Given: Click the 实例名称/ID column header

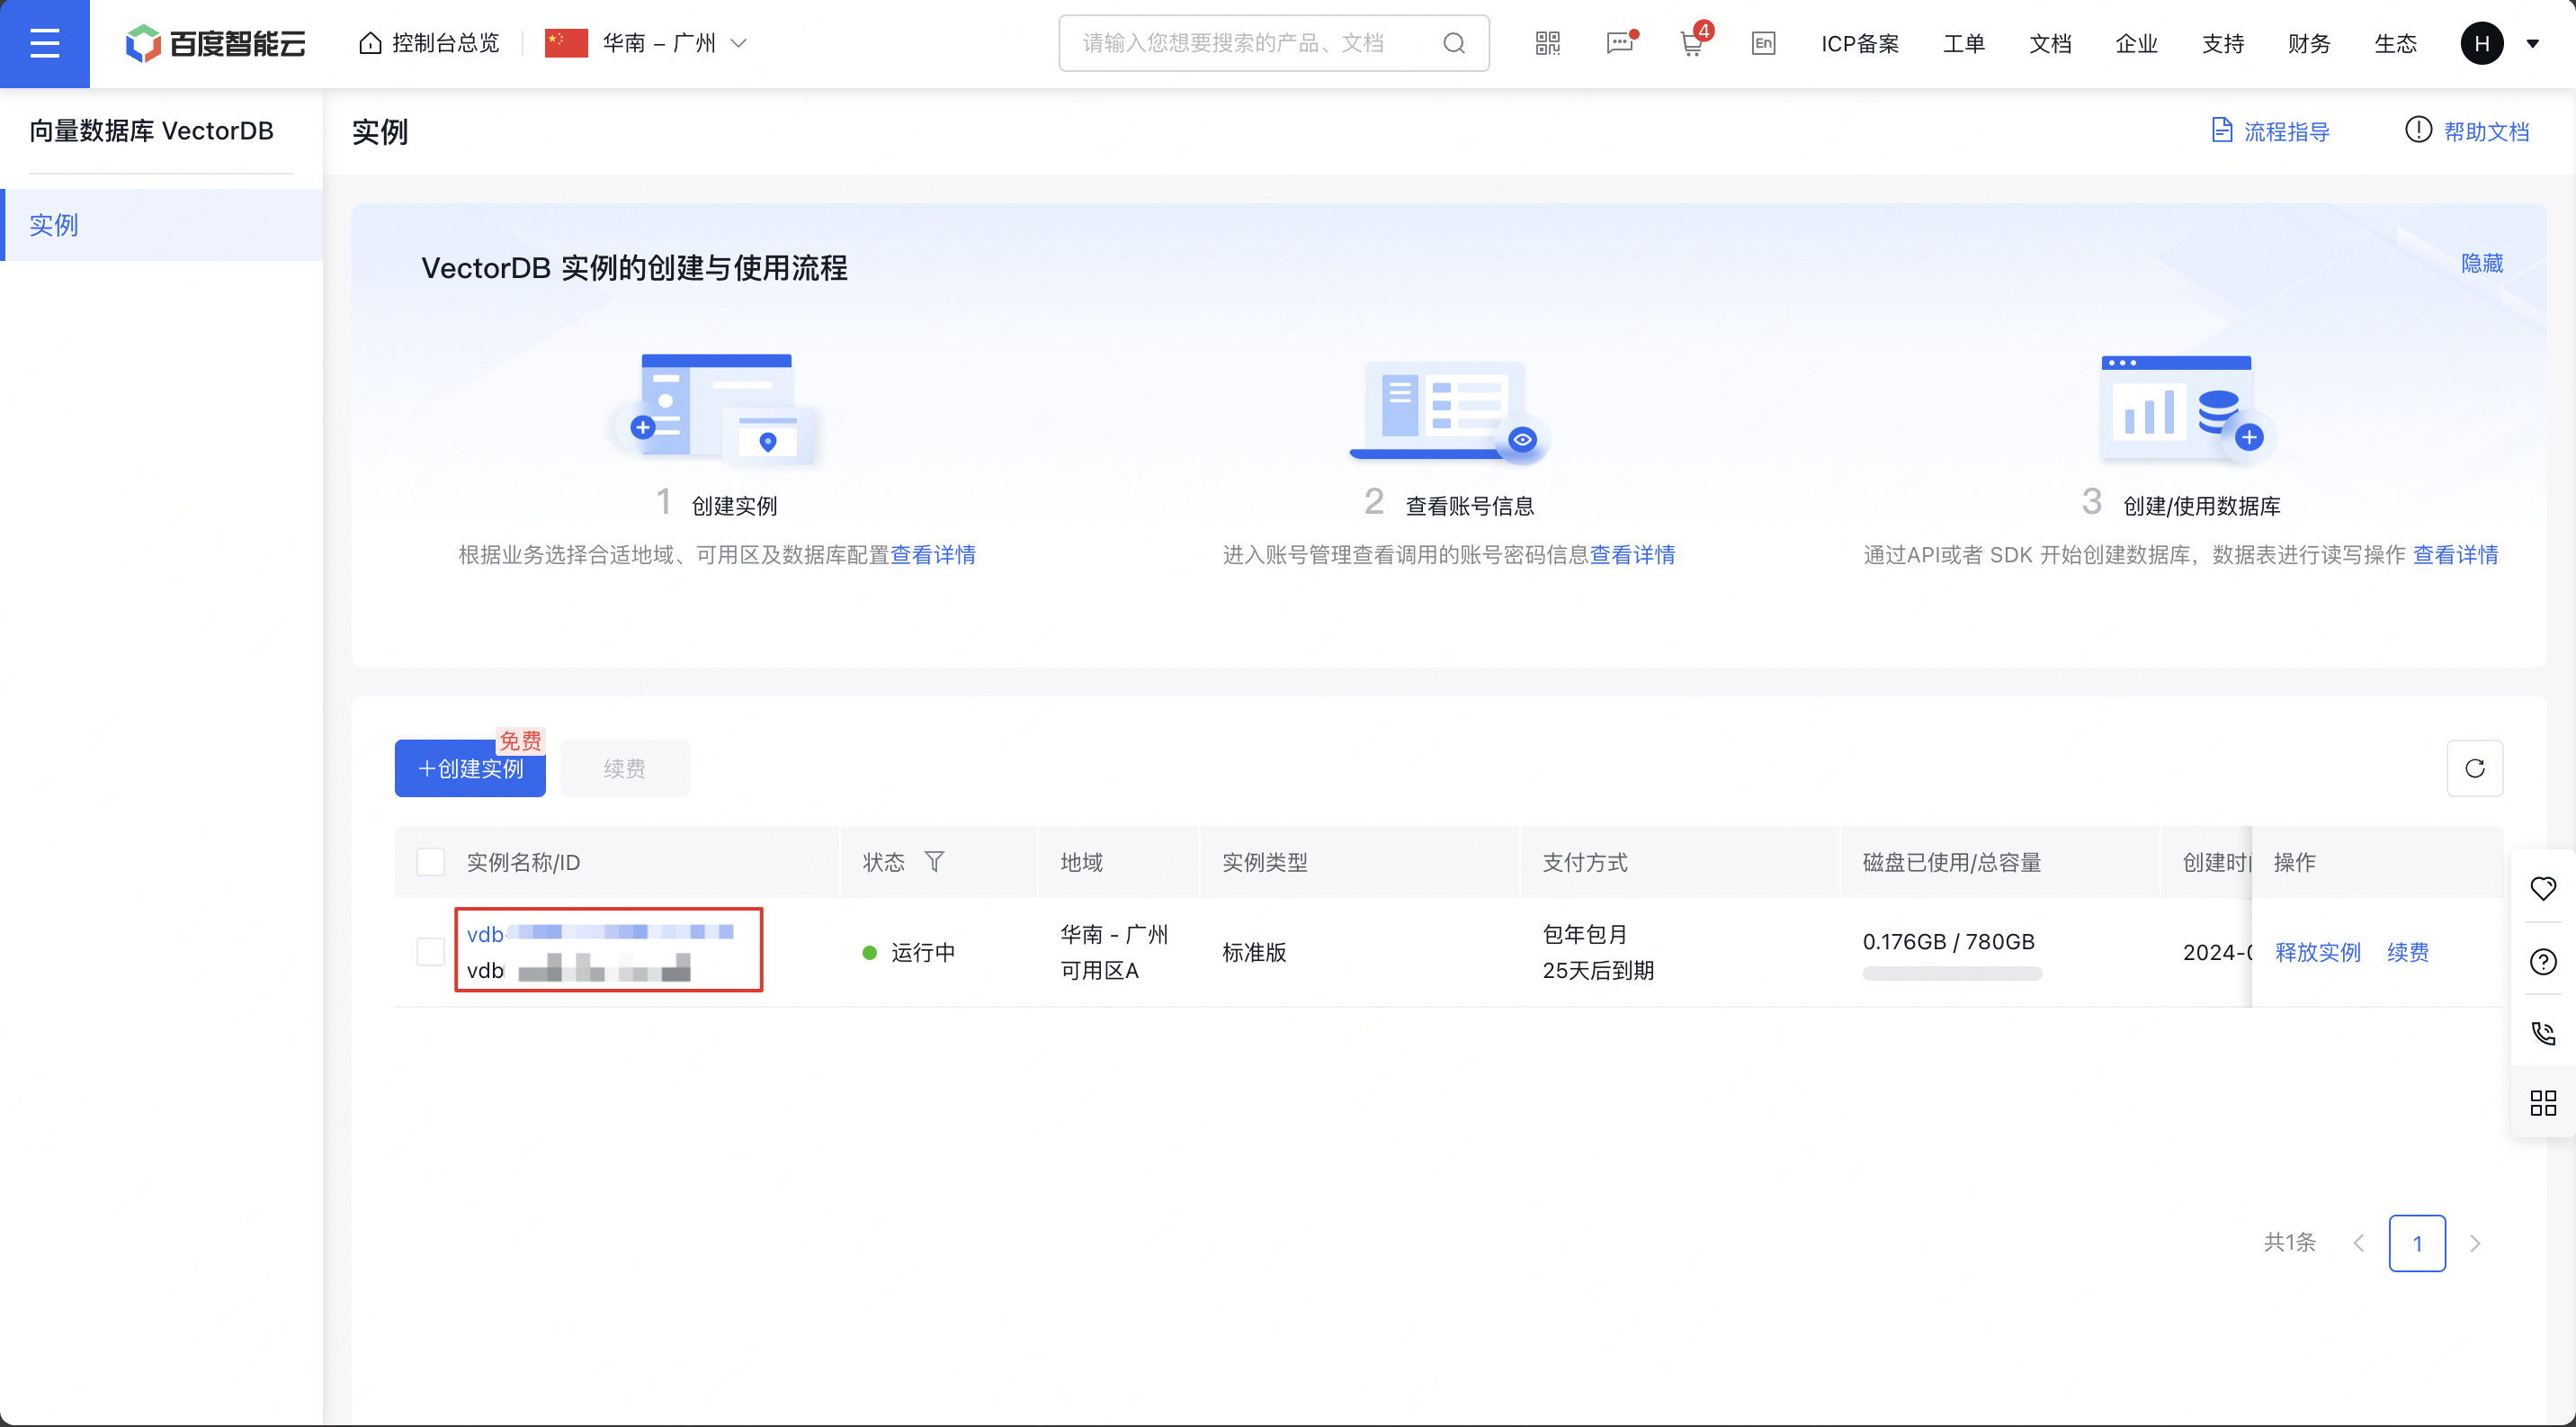Looking at the screenshot, I should pyautogui.click(x=523, y=862).
